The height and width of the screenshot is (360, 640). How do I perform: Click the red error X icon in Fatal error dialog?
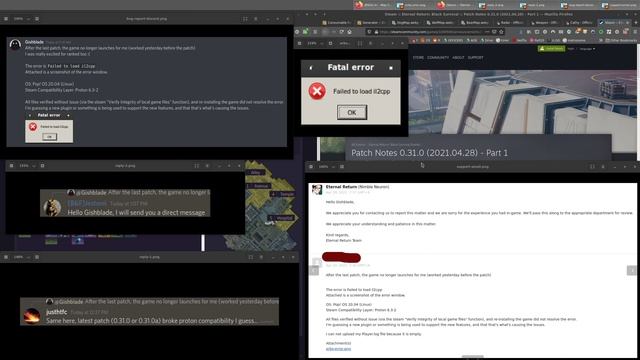[317, 91]
